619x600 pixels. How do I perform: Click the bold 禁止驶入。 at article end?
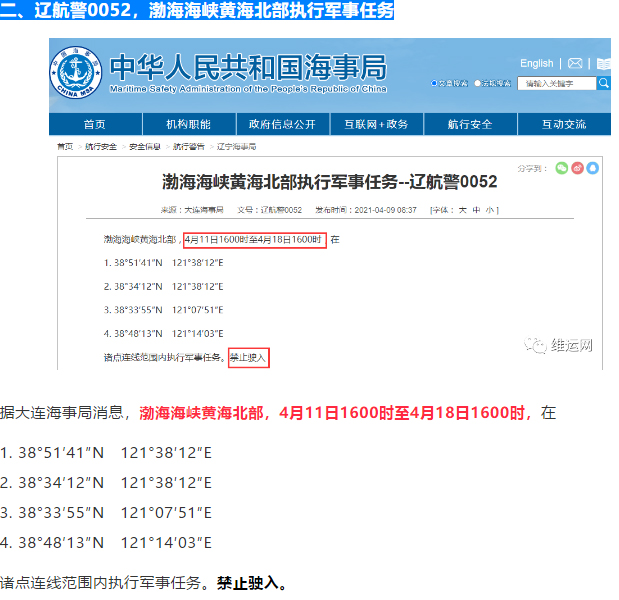252,583
